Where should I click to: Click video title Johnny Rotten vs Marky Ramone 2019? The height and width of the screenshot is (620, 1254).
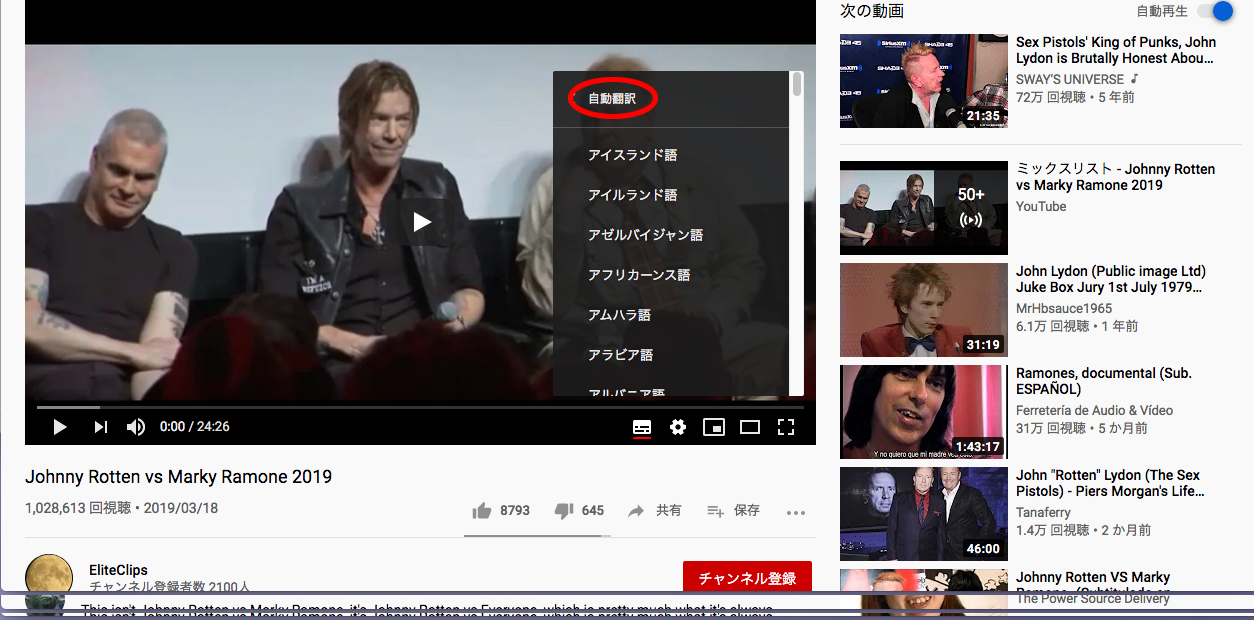(x=178, y=477)
